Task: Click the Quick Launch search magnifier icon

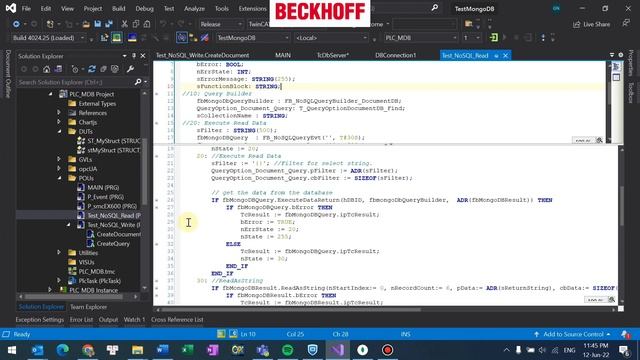Action: click(435, 8)
